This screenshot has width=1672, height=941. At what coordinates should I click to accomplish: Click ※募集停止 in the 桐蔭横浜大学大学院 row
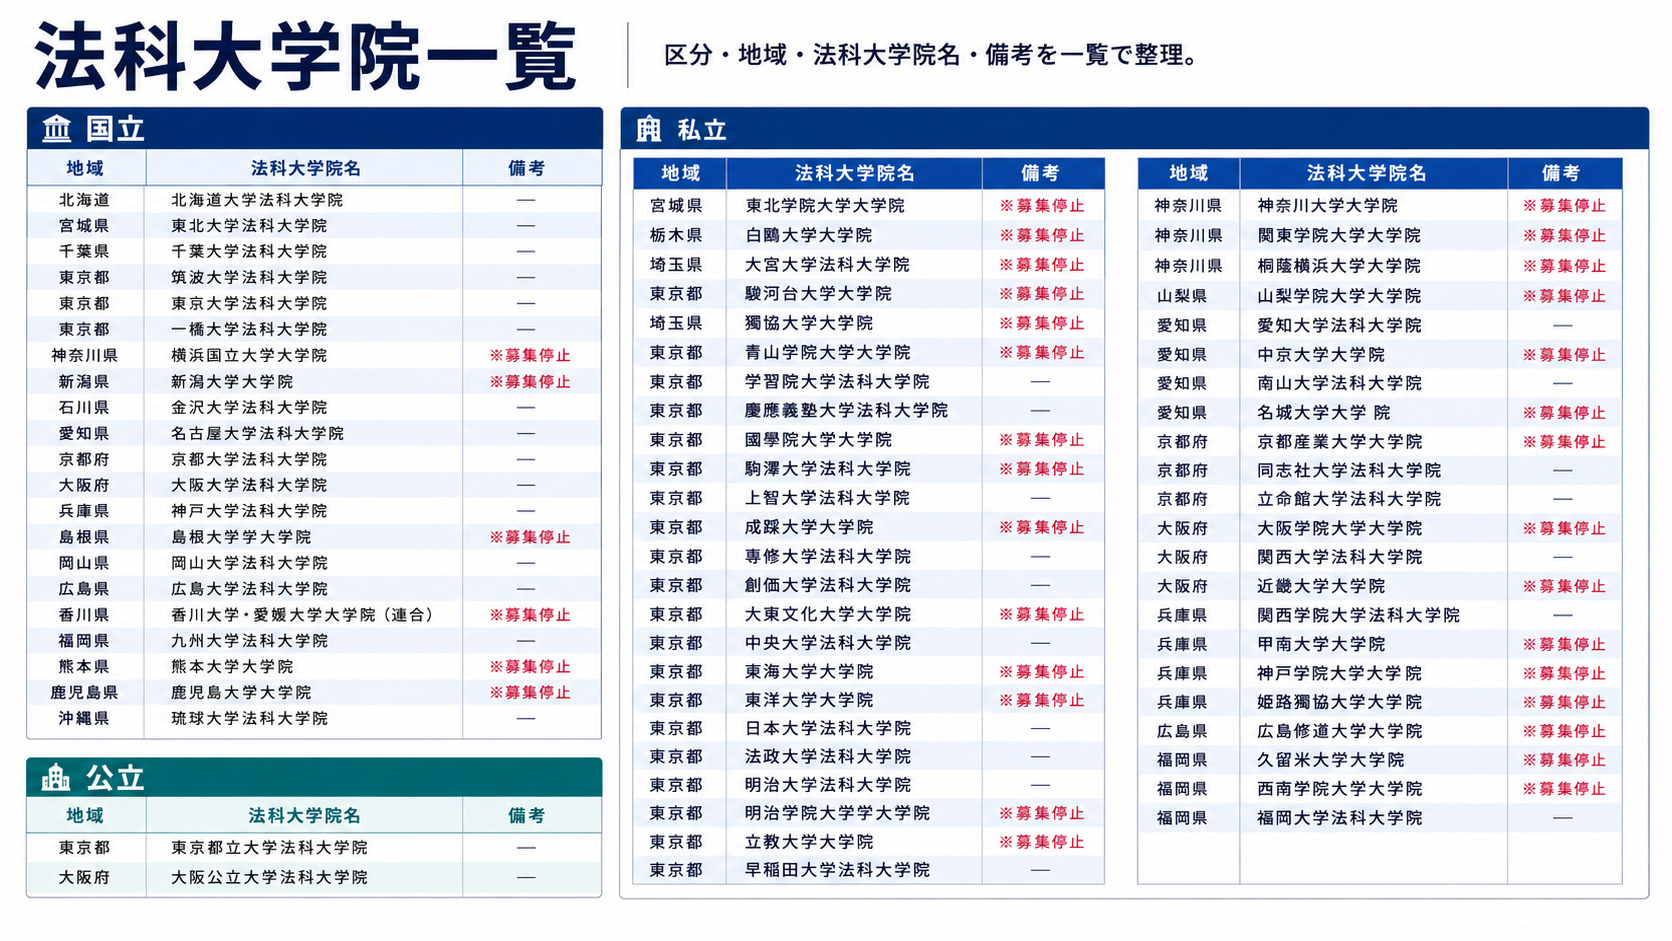(1564, 266)
